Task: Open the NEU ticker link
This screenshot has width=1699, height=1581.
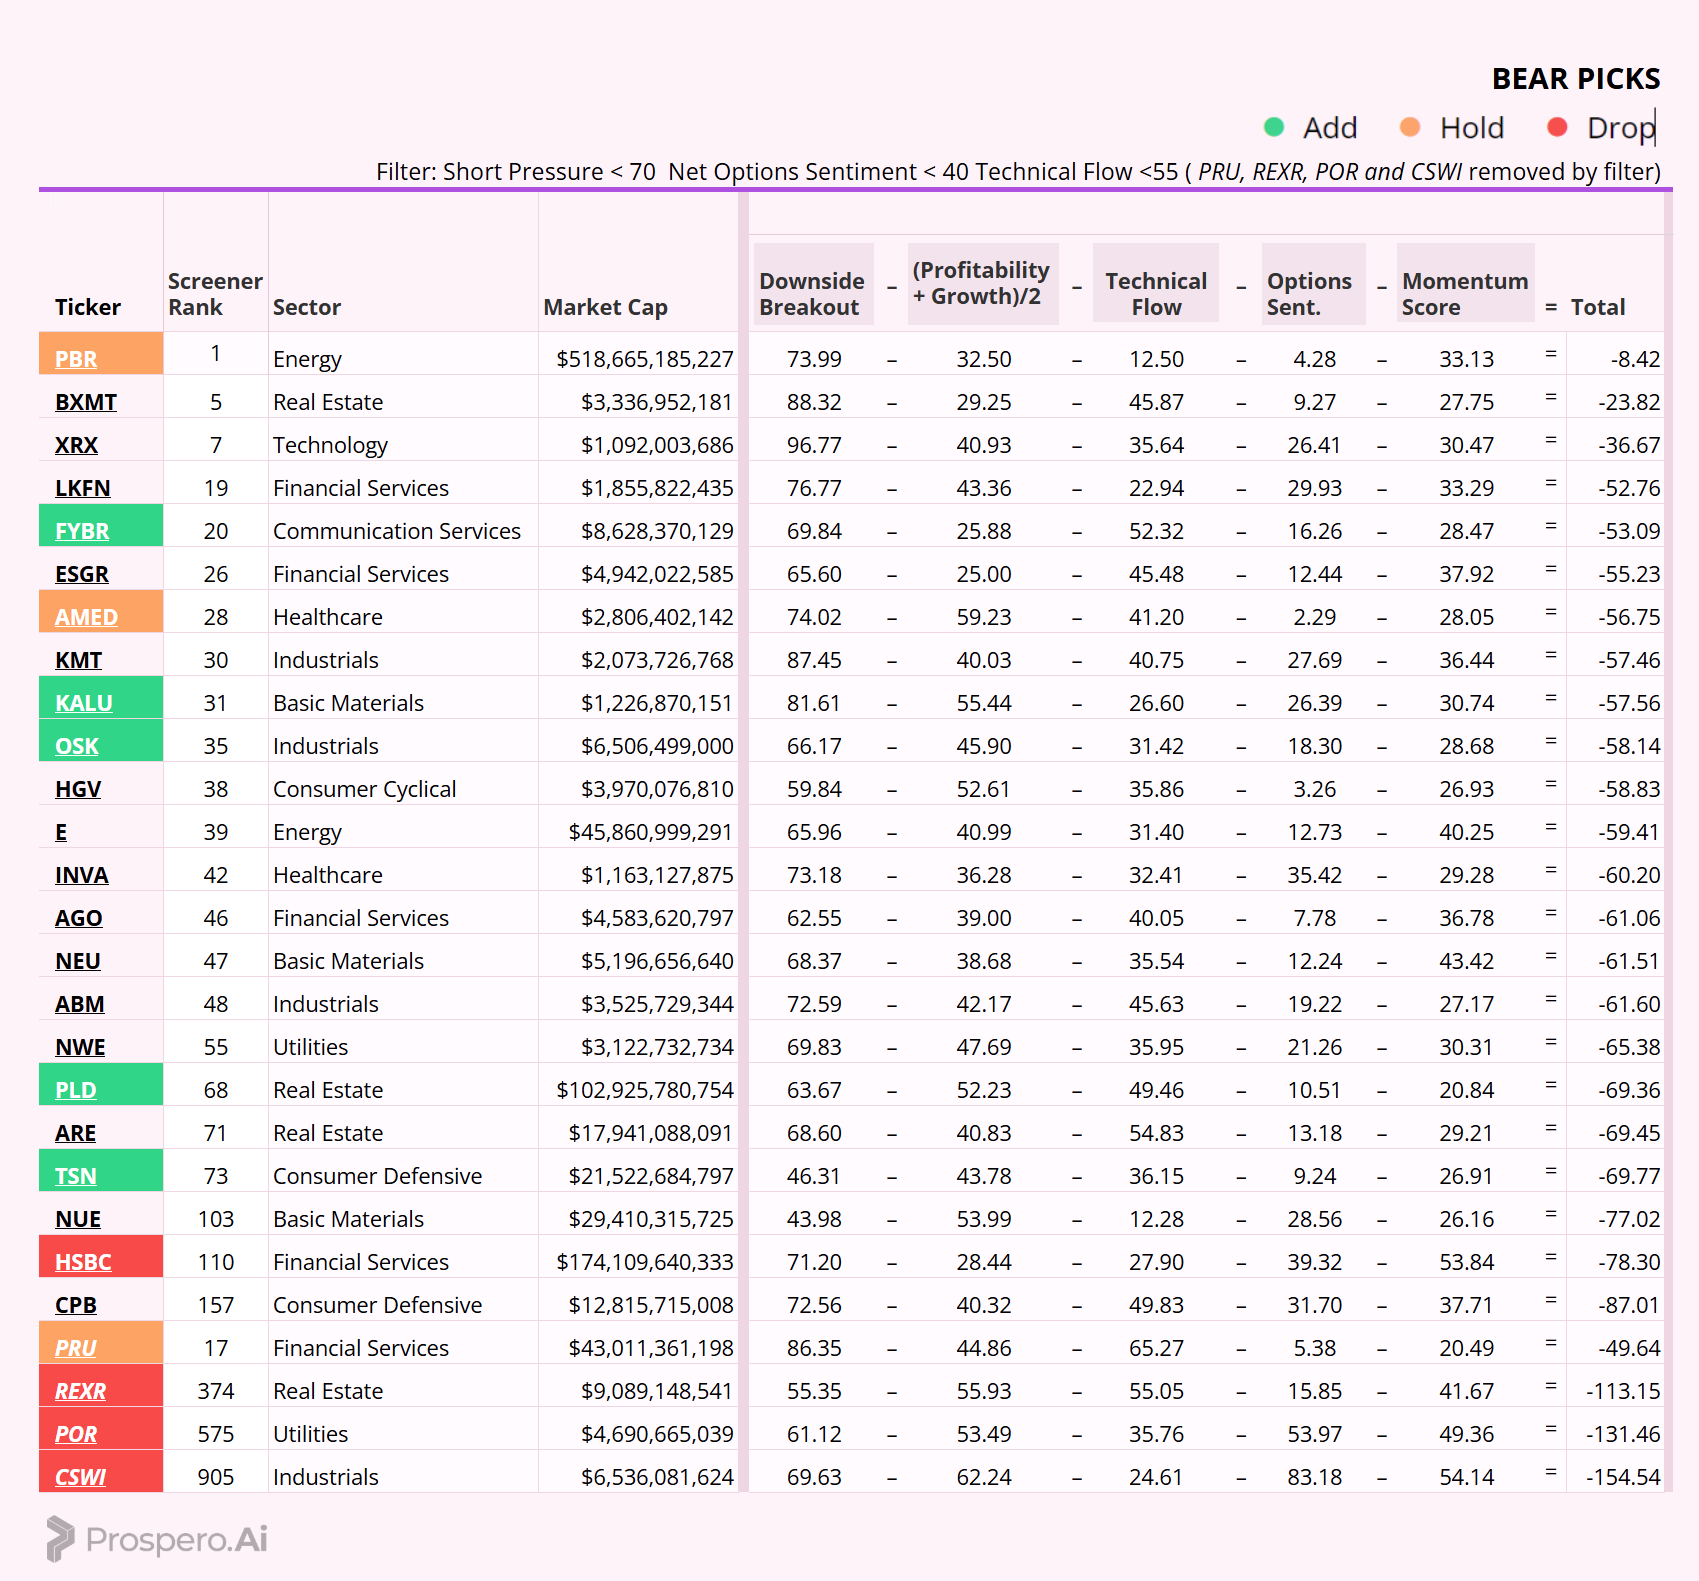Action: (x=78, y=961)
